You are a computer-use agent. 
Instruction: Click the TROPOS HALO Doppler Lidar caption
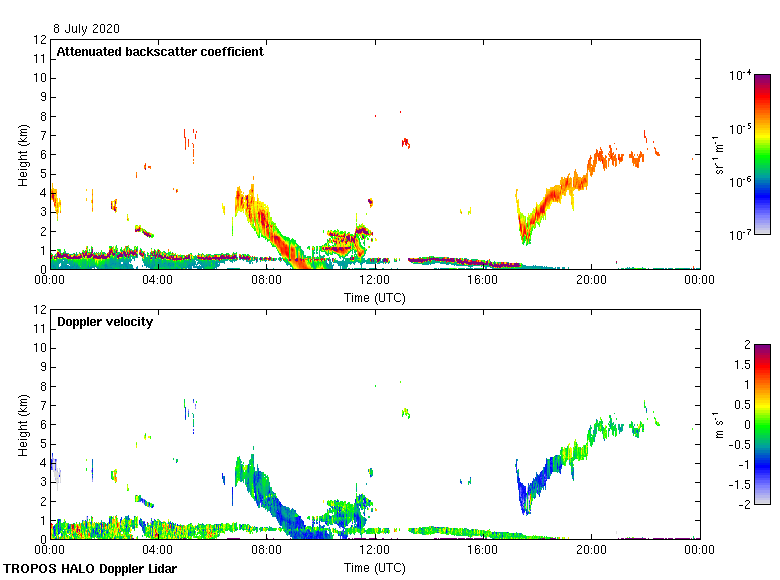coord(97,569)
